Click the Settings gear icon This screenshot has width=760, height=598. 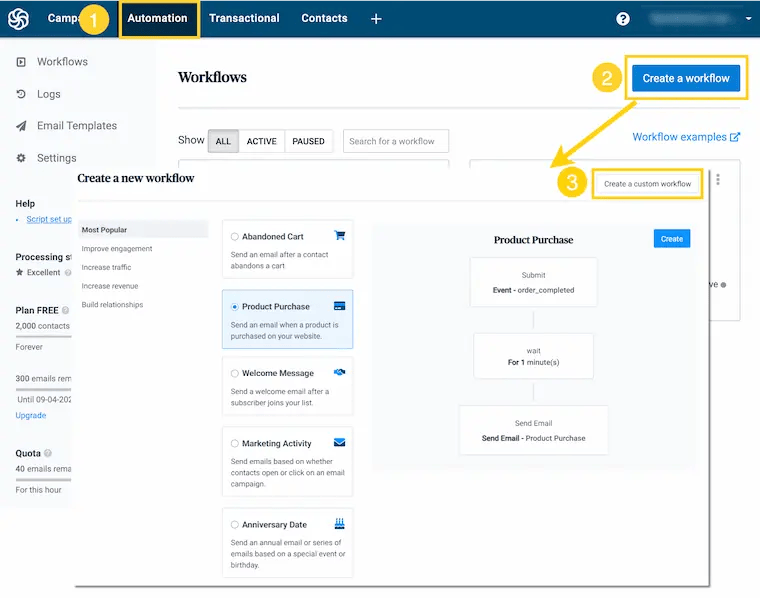point(21,158)
